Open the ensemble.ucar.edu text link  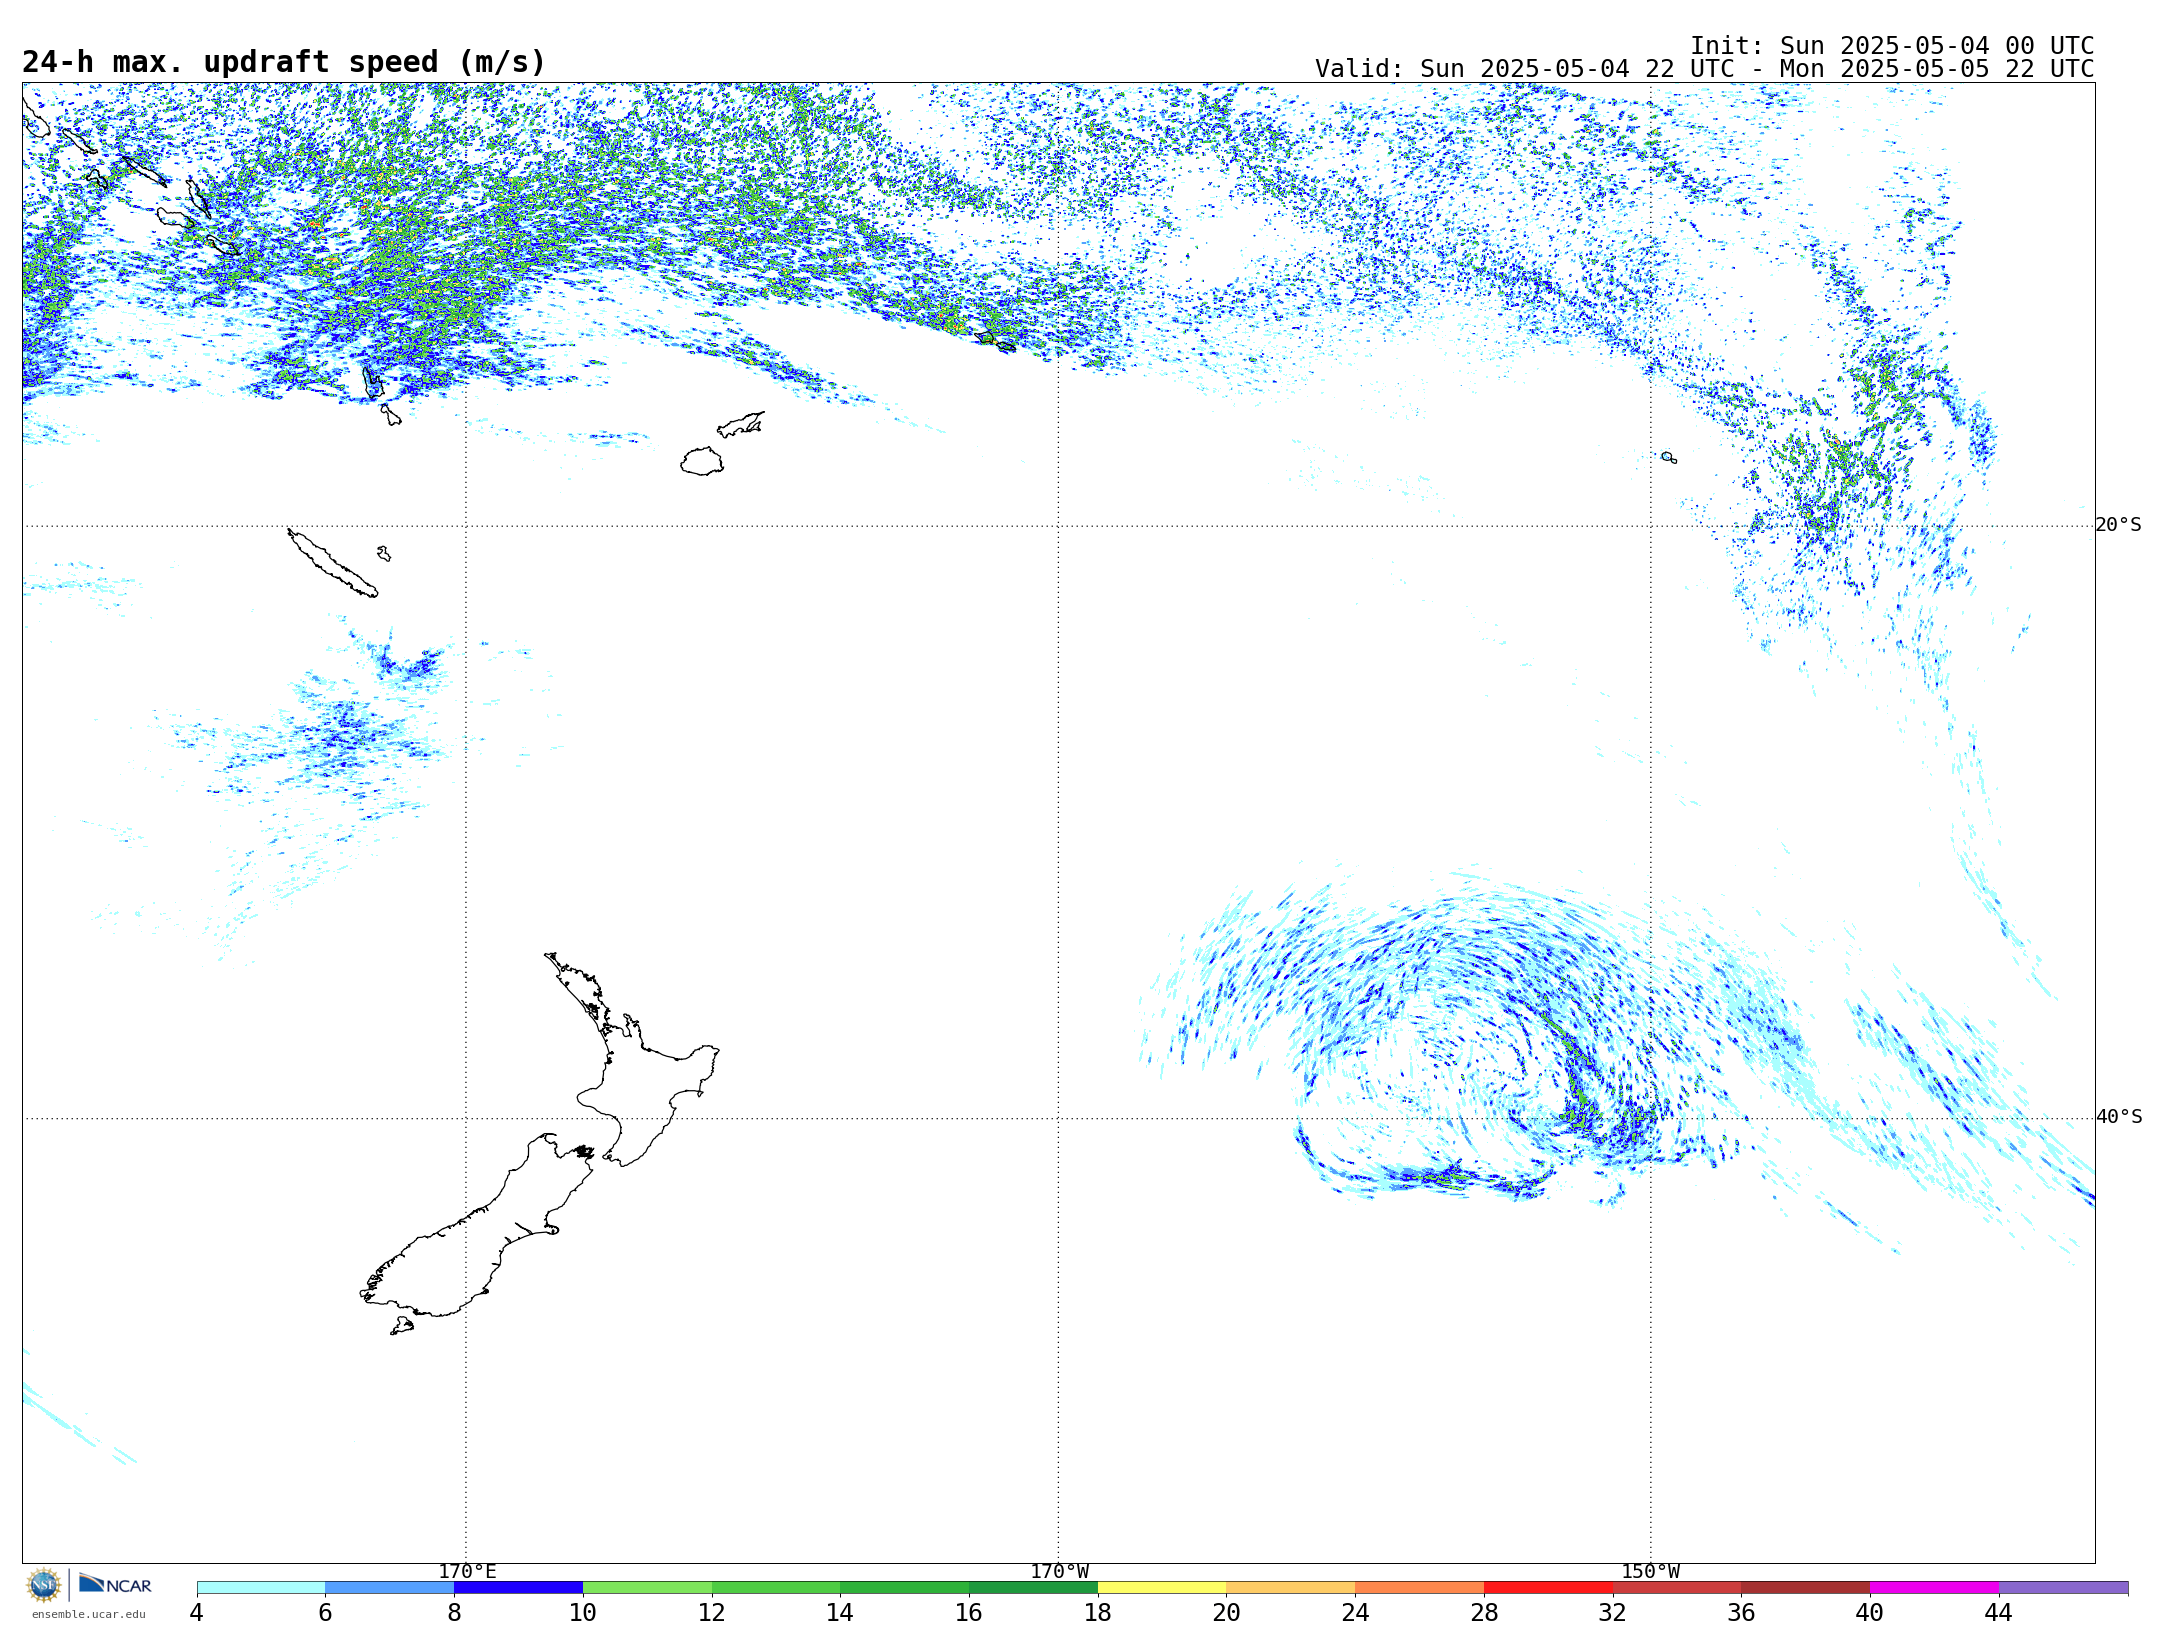click(88, 1613)
